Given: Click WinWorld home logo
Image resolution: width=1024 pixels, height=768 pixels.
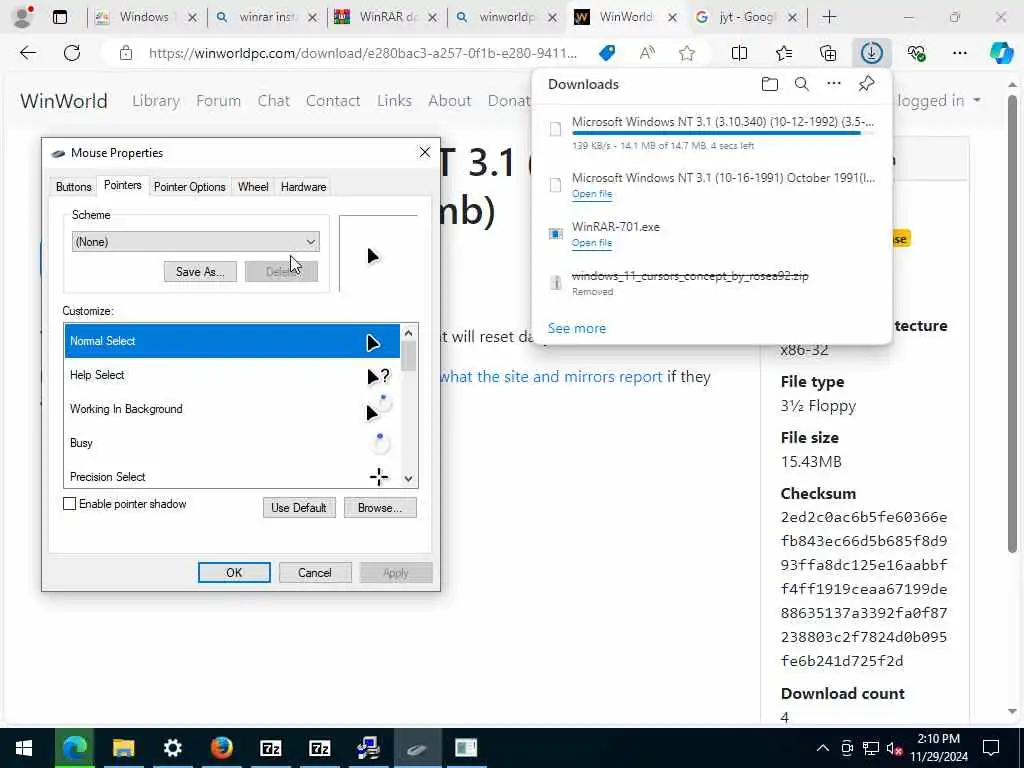Looking at the screenshot, I should pos(64,101).
